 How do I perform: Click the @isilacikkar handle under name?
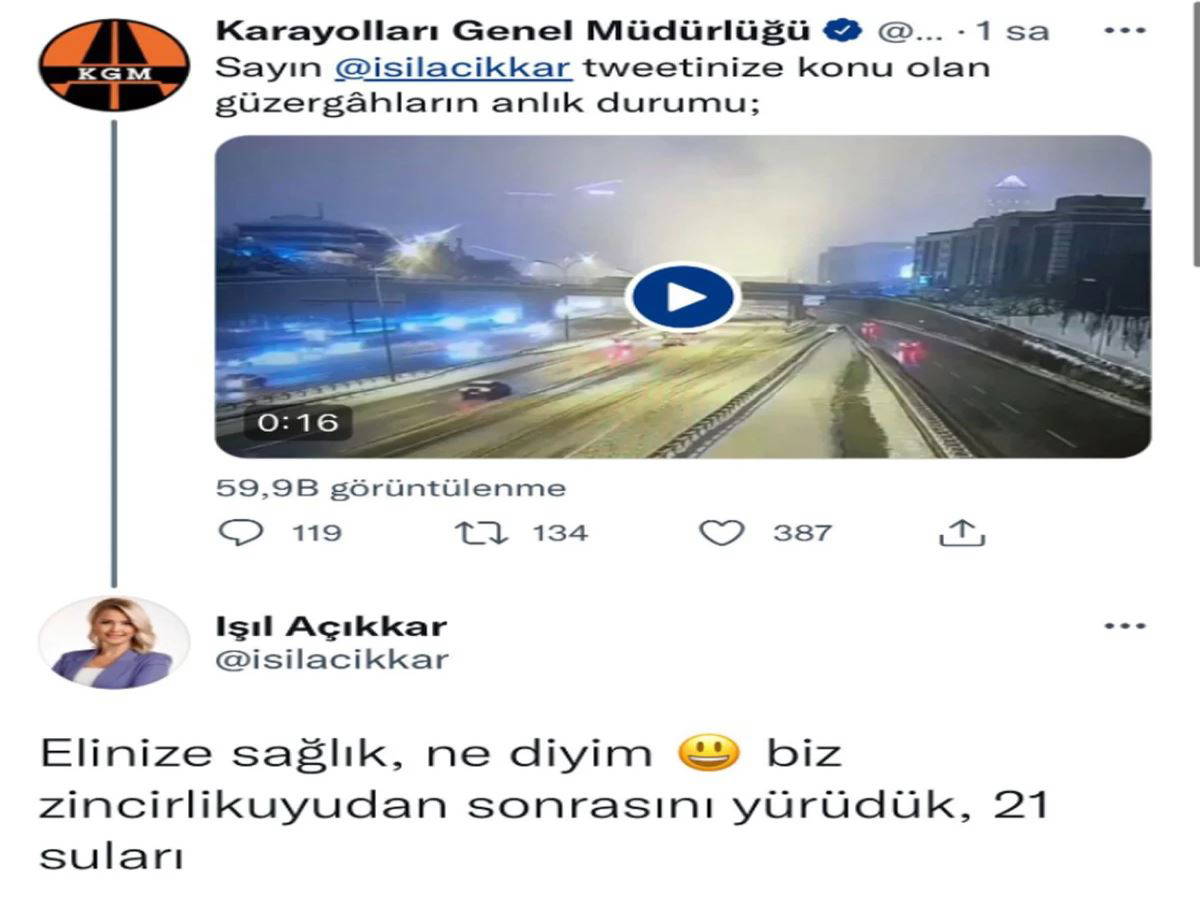click(332, 660)
